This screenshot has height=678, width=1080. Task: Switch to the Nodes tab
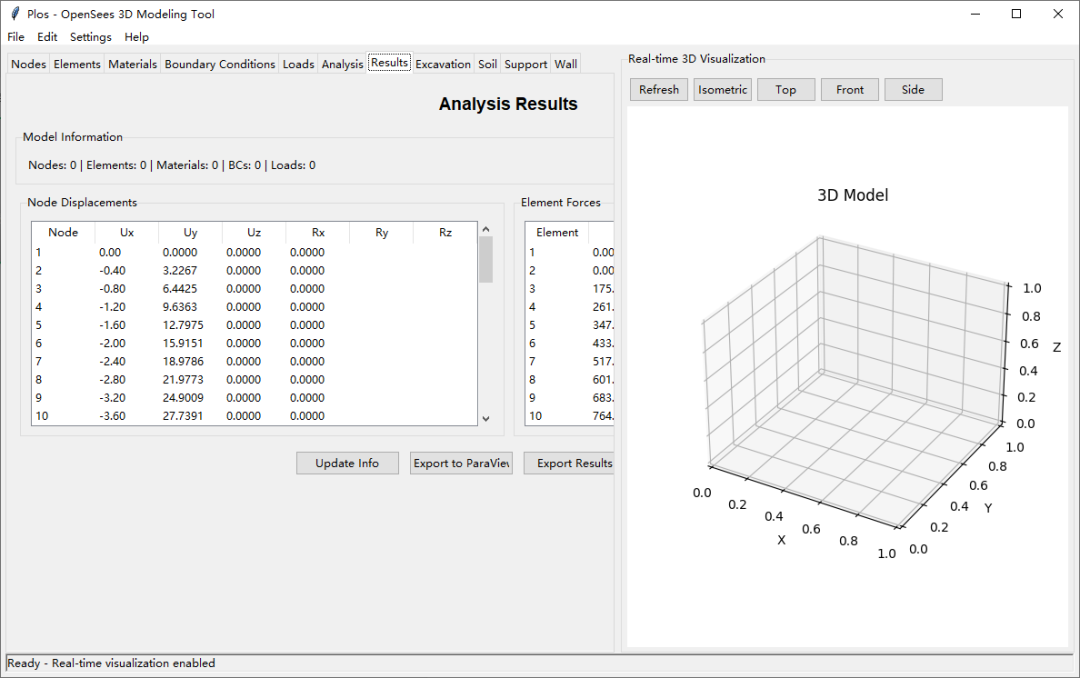pyautogui.click(x=28, y=64)
